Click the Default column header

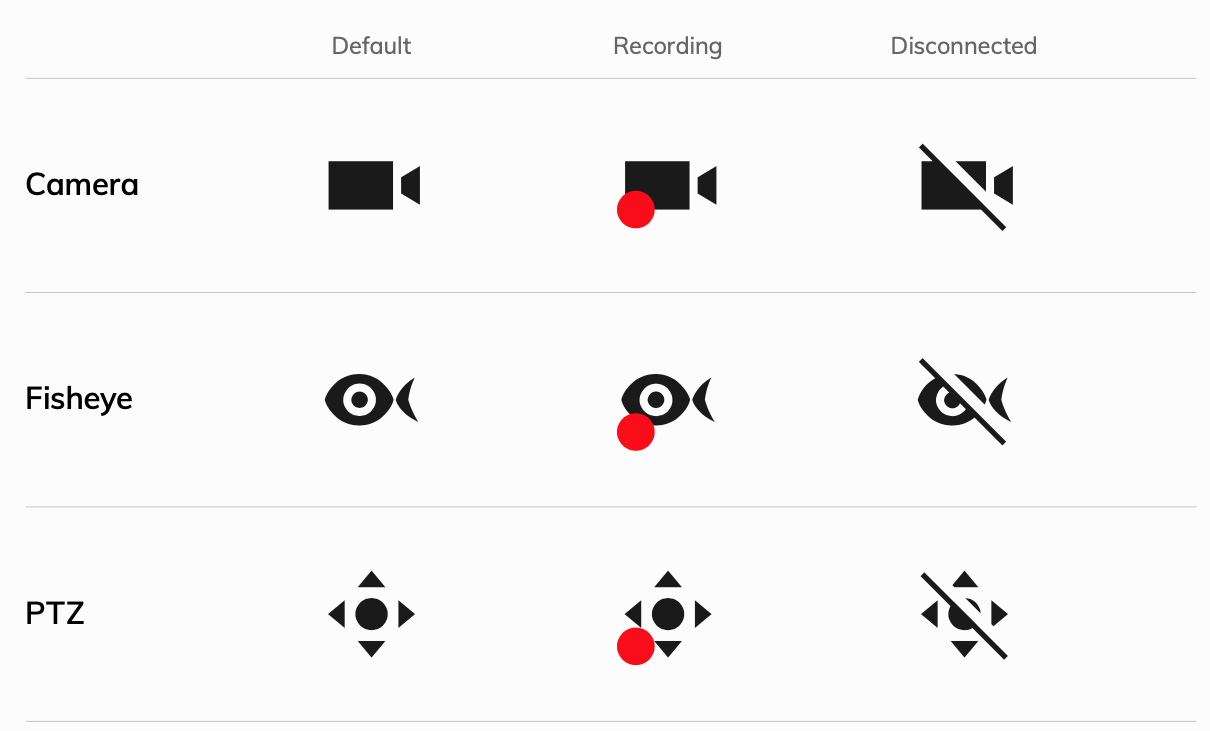[x=371, y=46]
